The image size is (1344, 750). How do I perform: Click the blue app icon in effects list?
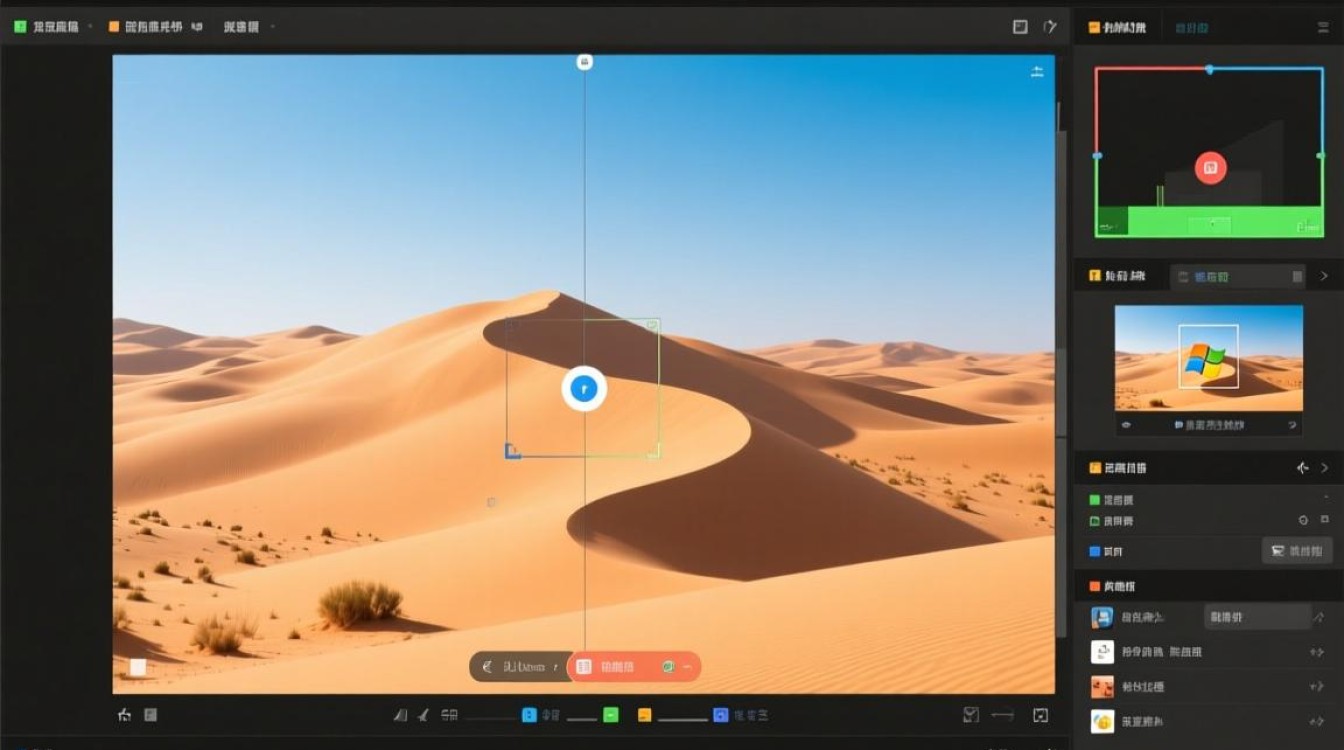tap(1102, 617)
